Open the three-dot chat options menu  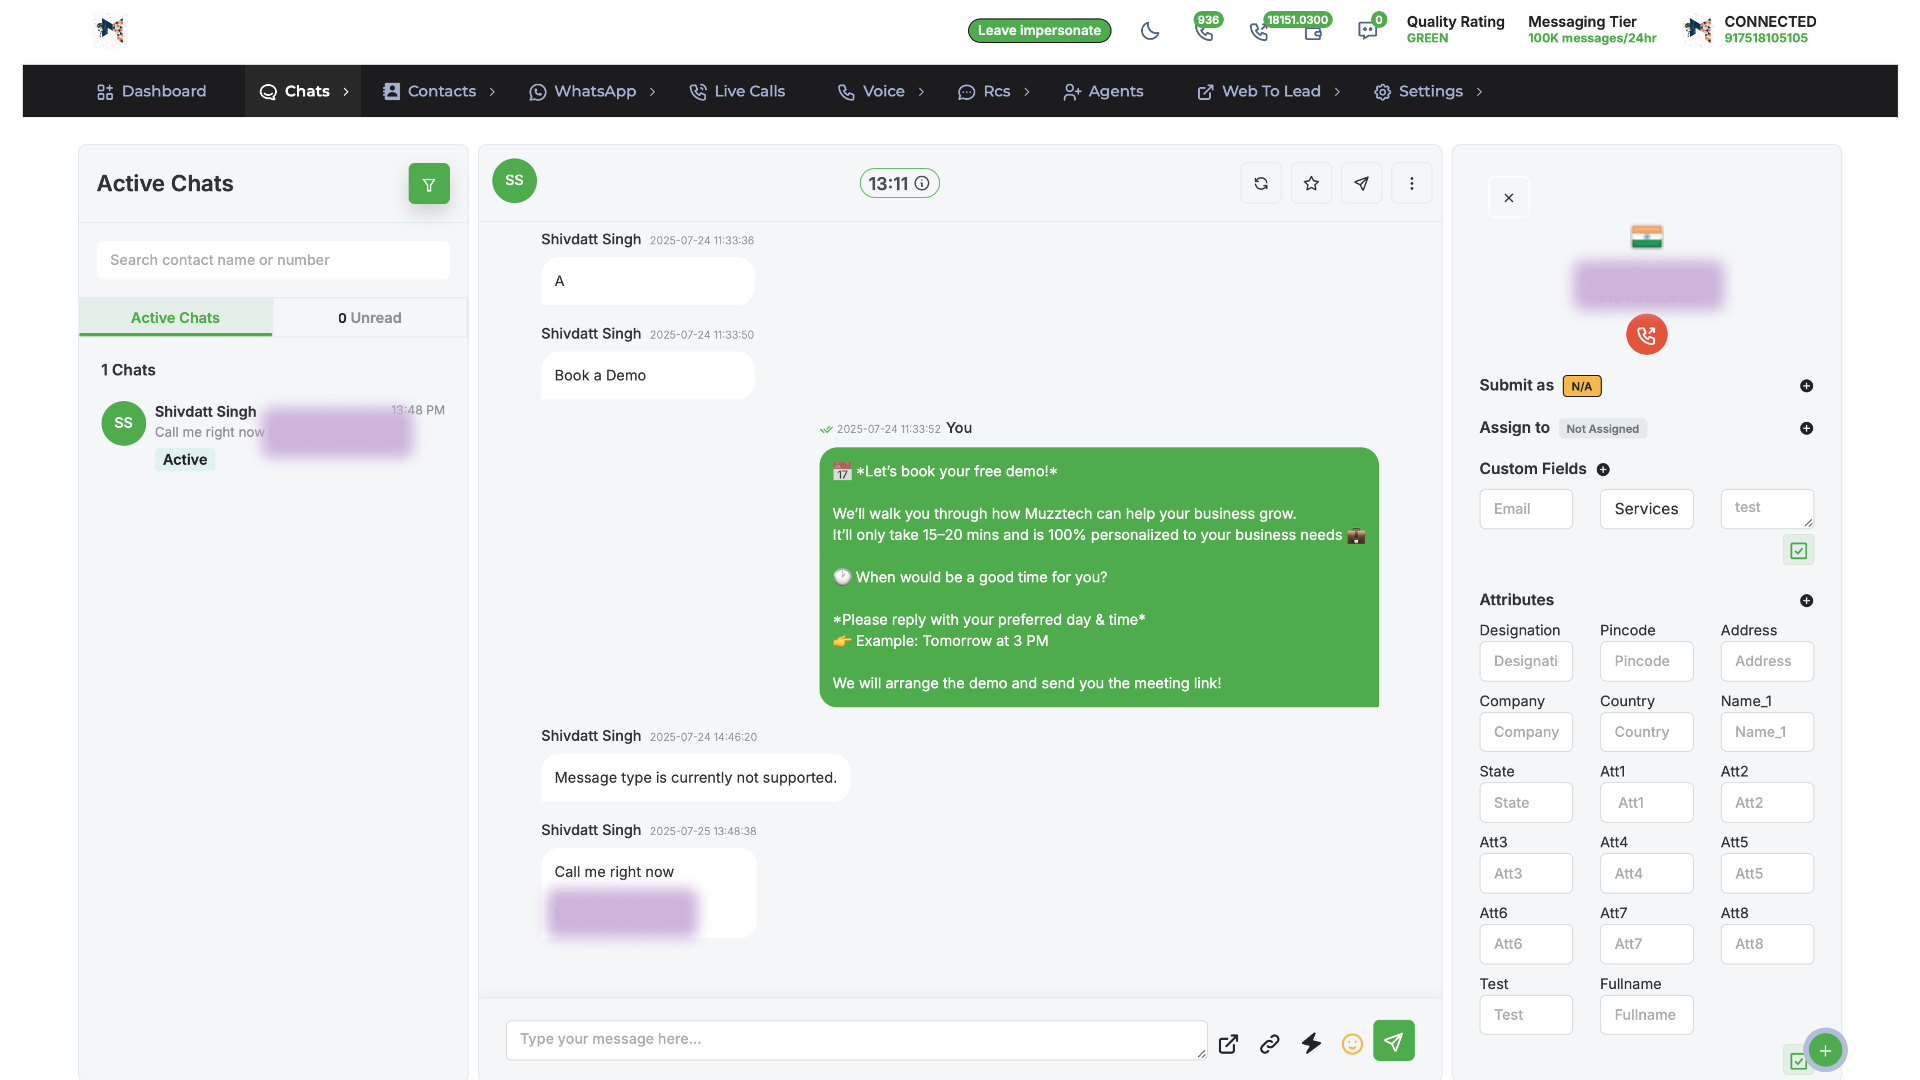click(x=1411, y=183)
